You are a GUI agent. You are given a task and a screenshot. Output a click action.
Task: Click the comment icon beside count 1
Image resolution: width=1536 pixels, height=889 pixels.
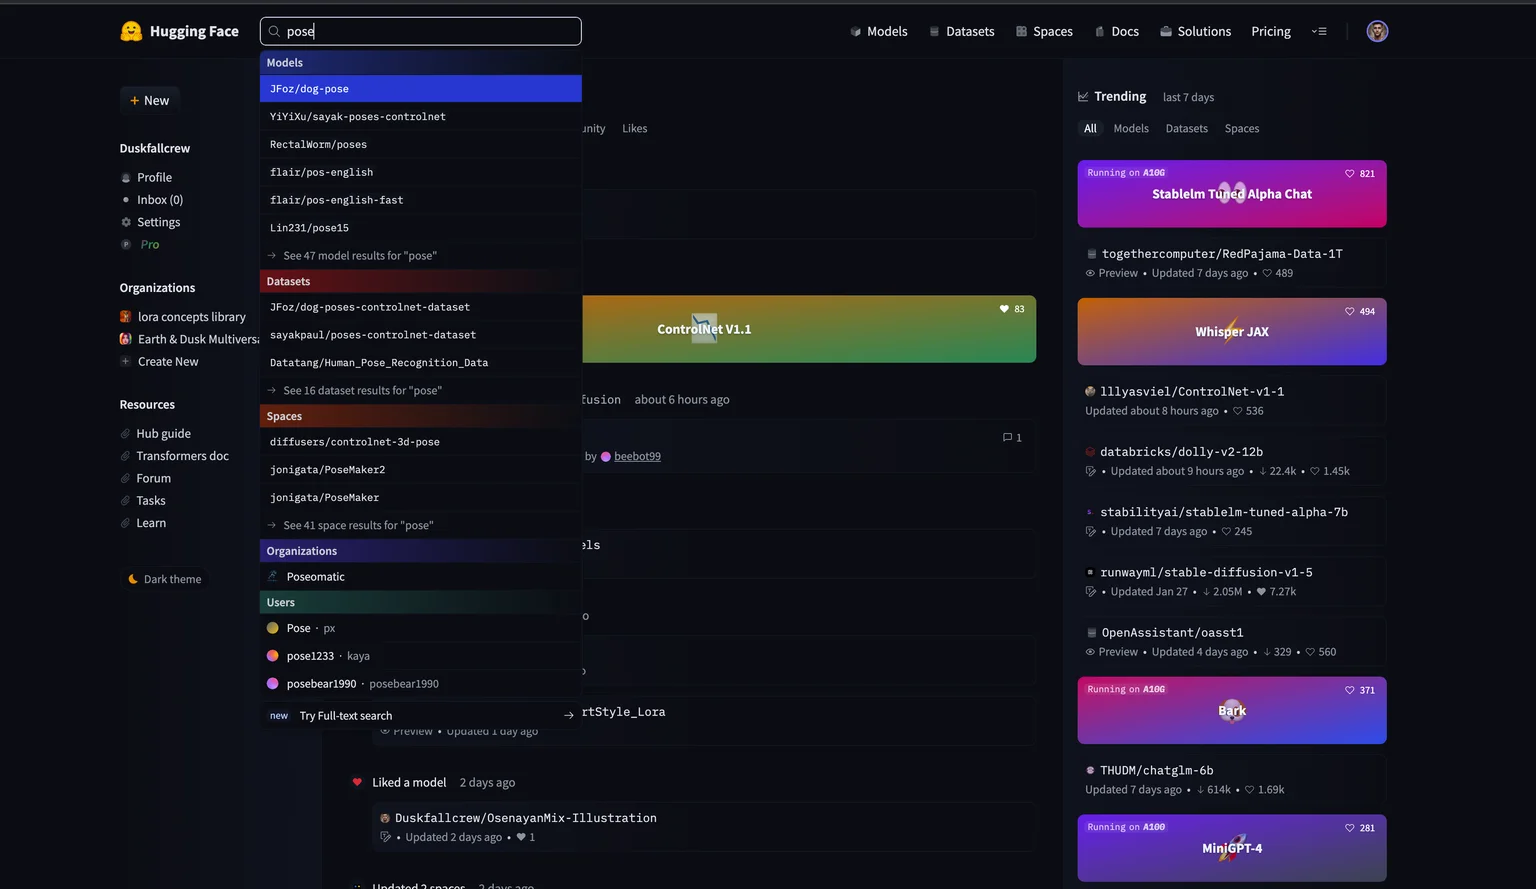[1007, 437]
